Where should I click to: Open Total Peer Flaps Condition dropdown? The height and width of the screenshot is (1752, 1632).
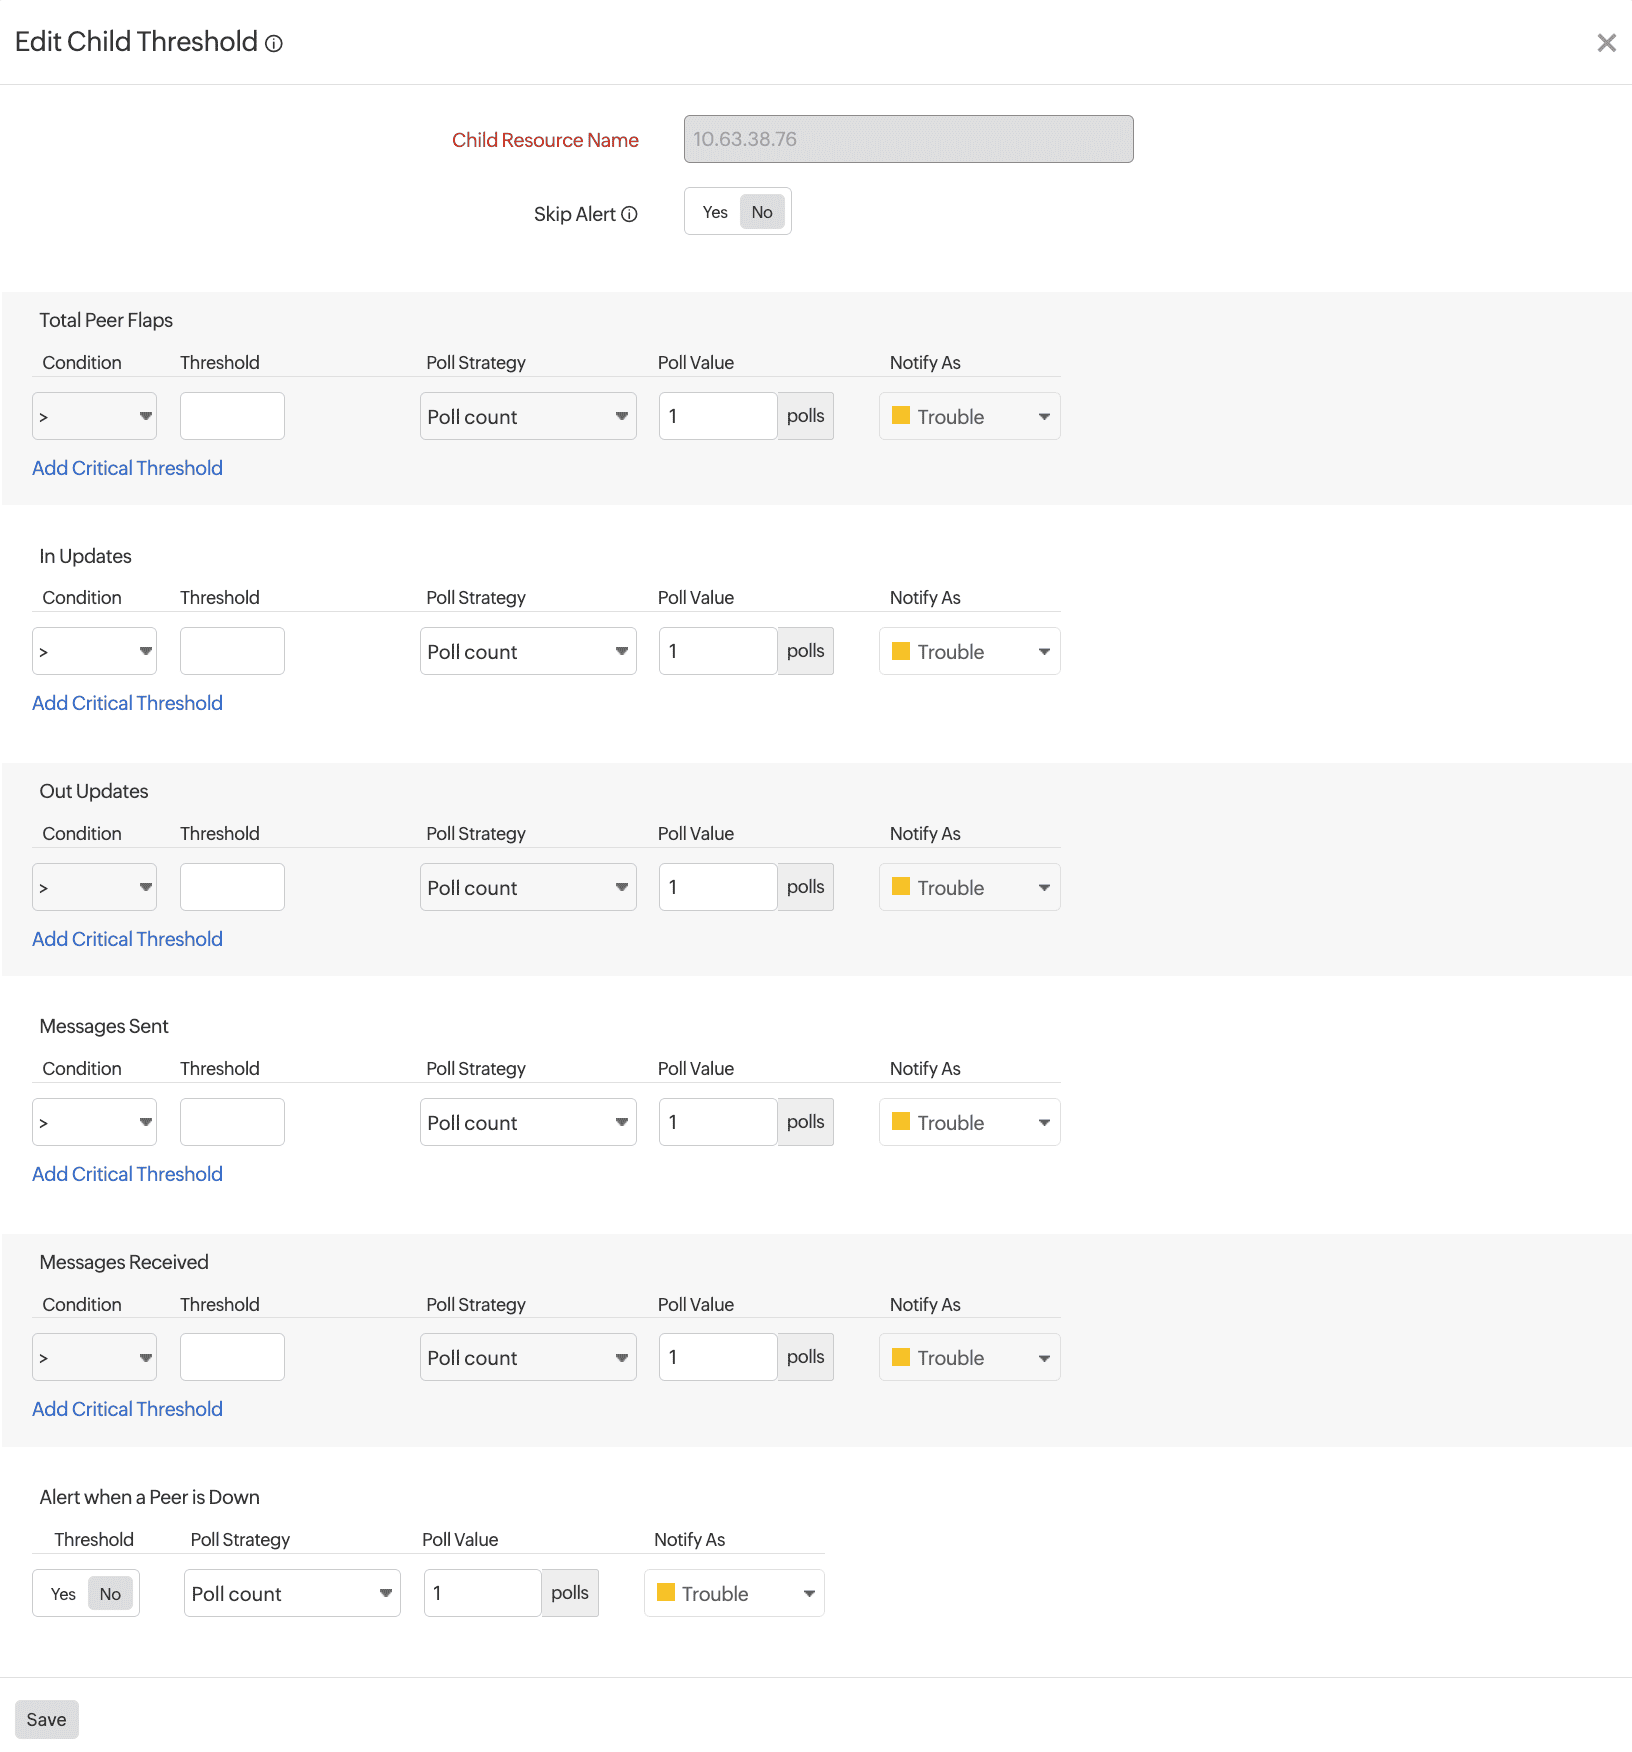(x=95, y=417)
